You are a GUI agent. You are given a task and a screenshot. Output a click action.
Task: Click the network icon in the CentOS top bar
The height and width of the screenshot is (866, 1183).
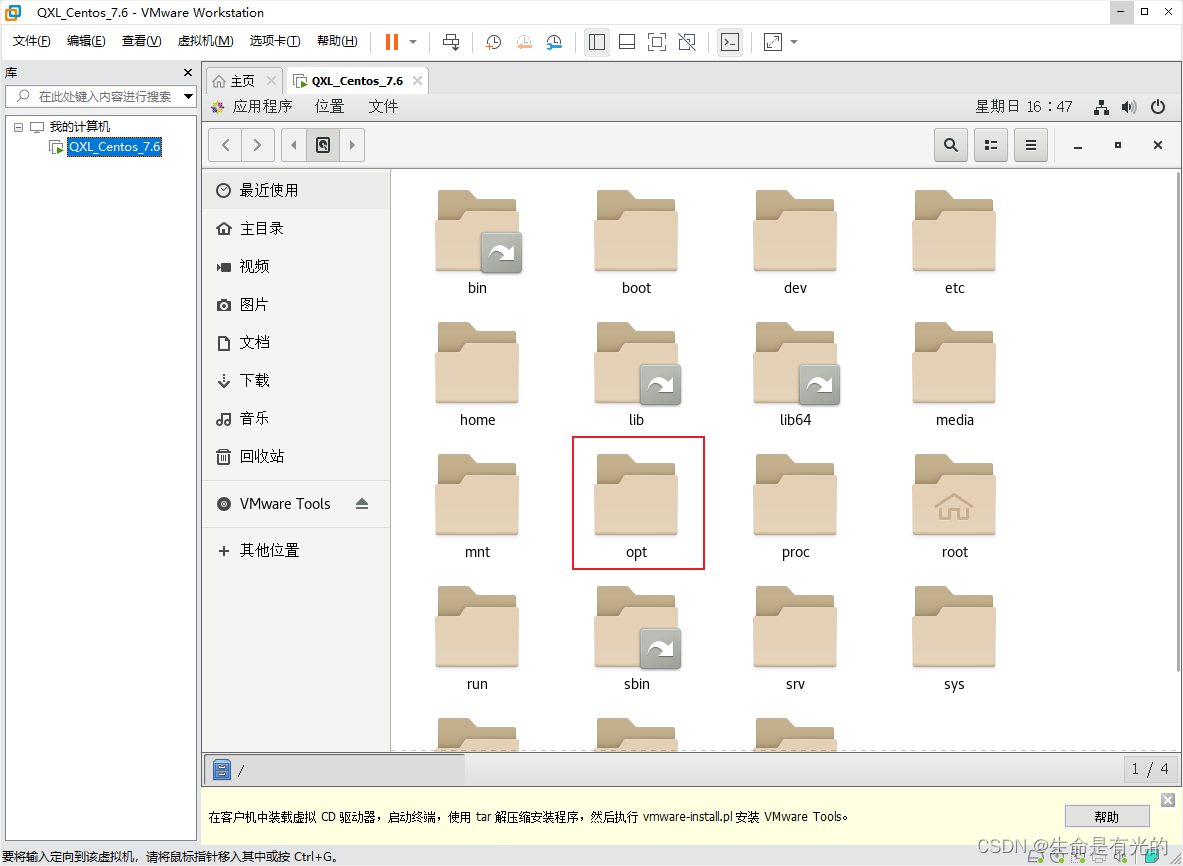[1102, 107]
